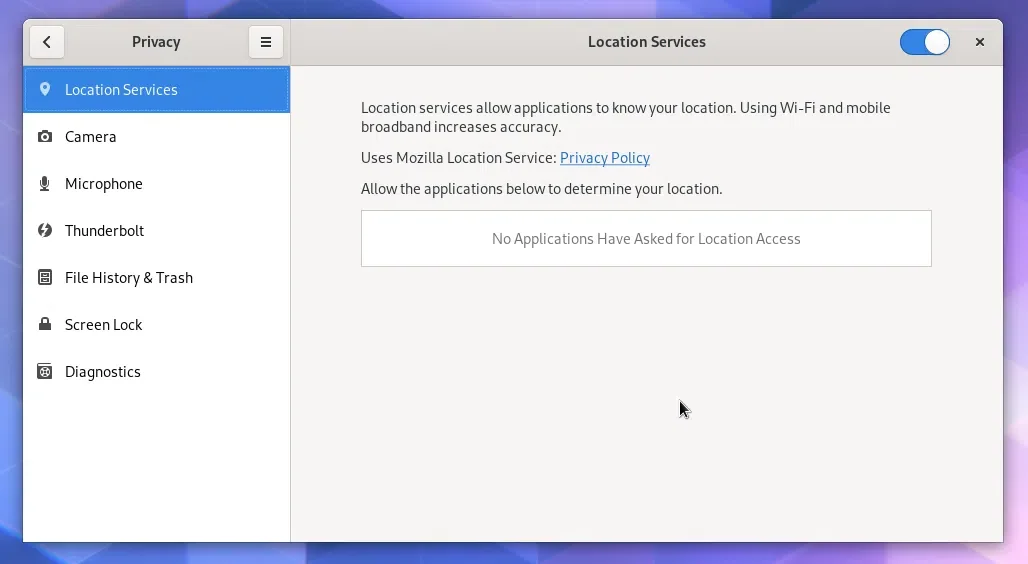
Task: Open the Camera privacy panel
Action: [x=156, y=136]
